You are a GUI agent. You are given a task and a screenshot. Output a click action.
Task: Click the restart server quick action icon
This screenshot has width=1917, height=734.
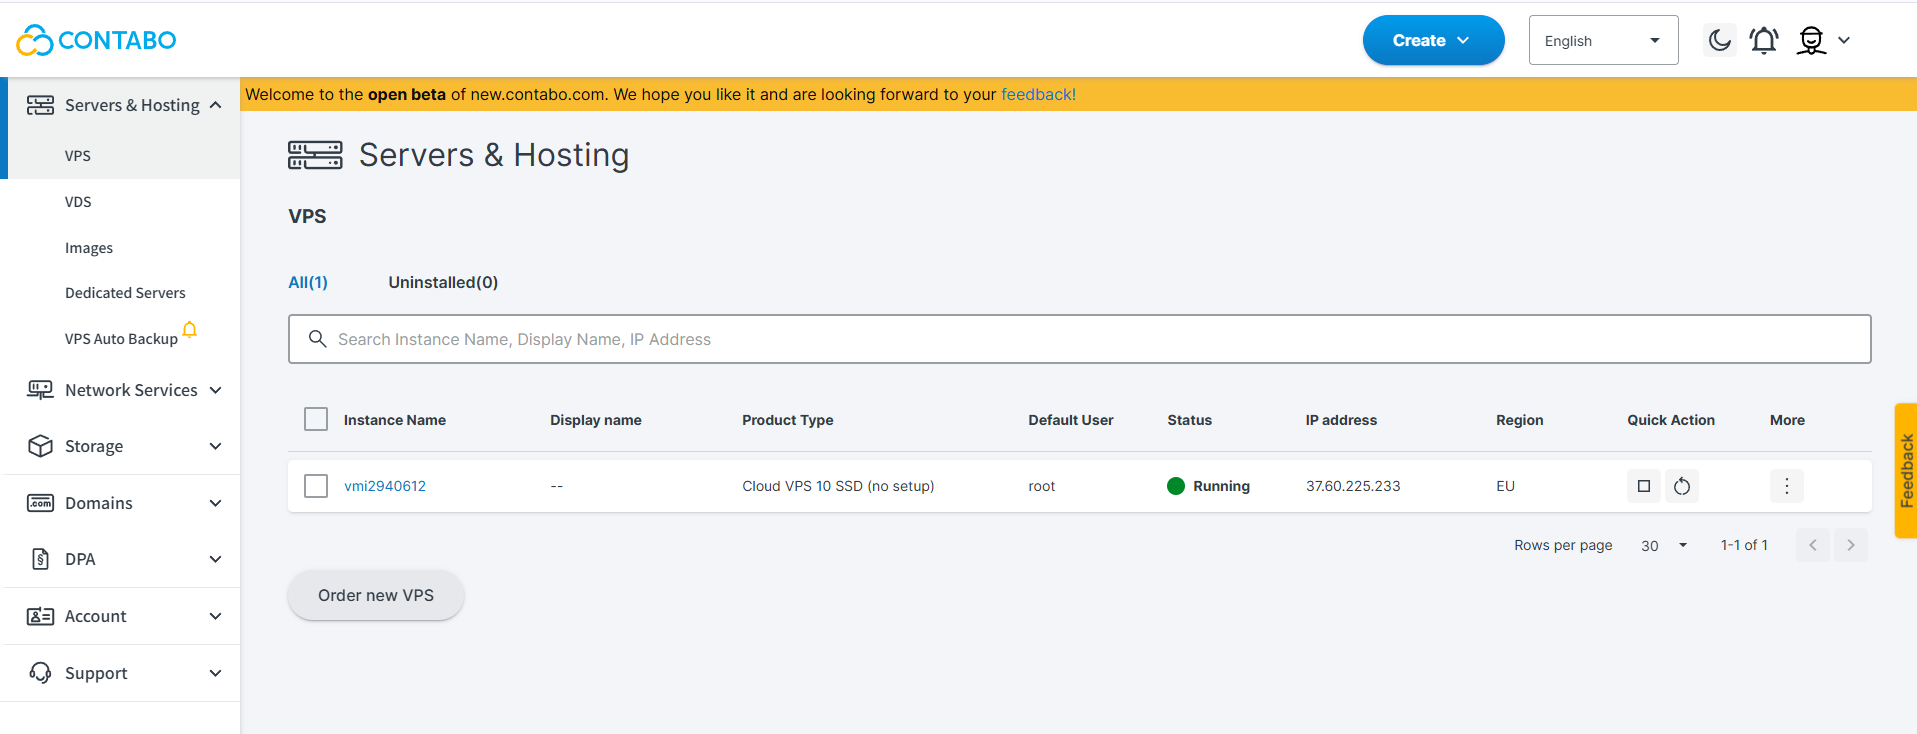(1682, 486)
